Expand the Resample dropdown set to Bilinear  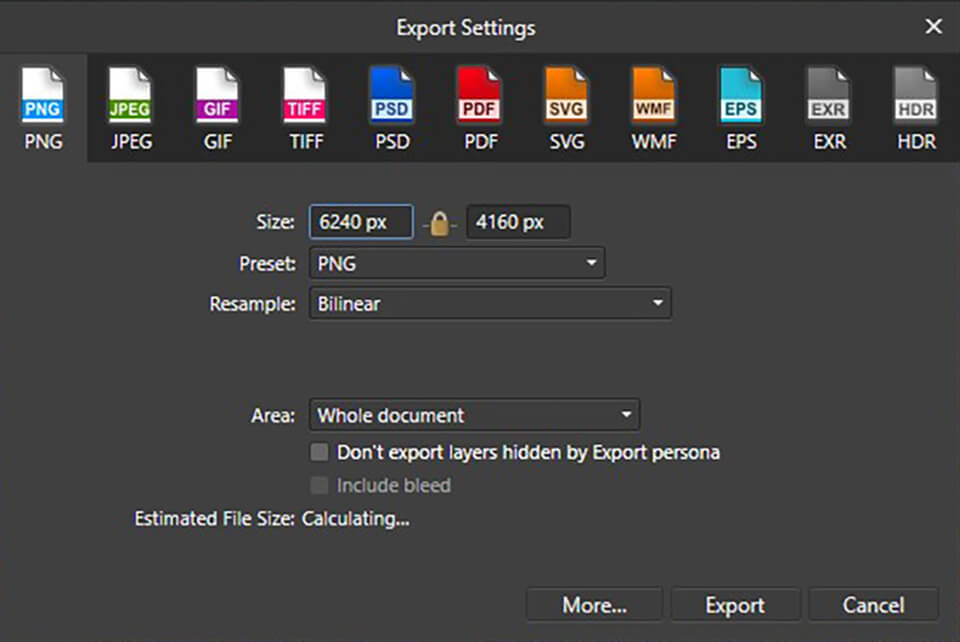[490, 303]
